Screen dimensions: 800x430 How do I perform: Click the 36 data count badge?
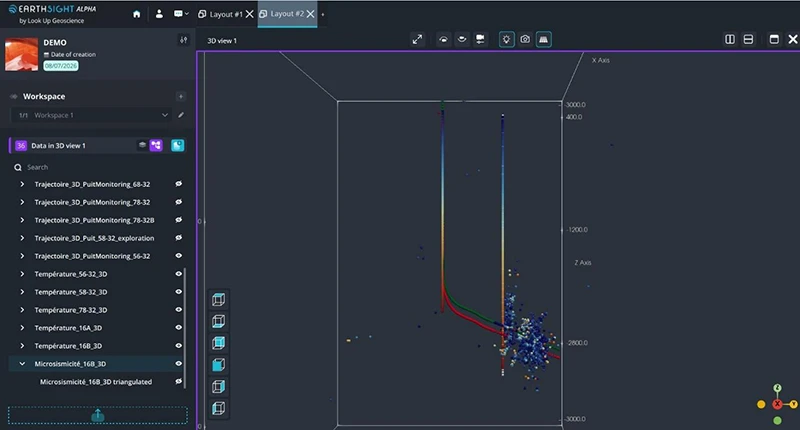tap(21, 145)
